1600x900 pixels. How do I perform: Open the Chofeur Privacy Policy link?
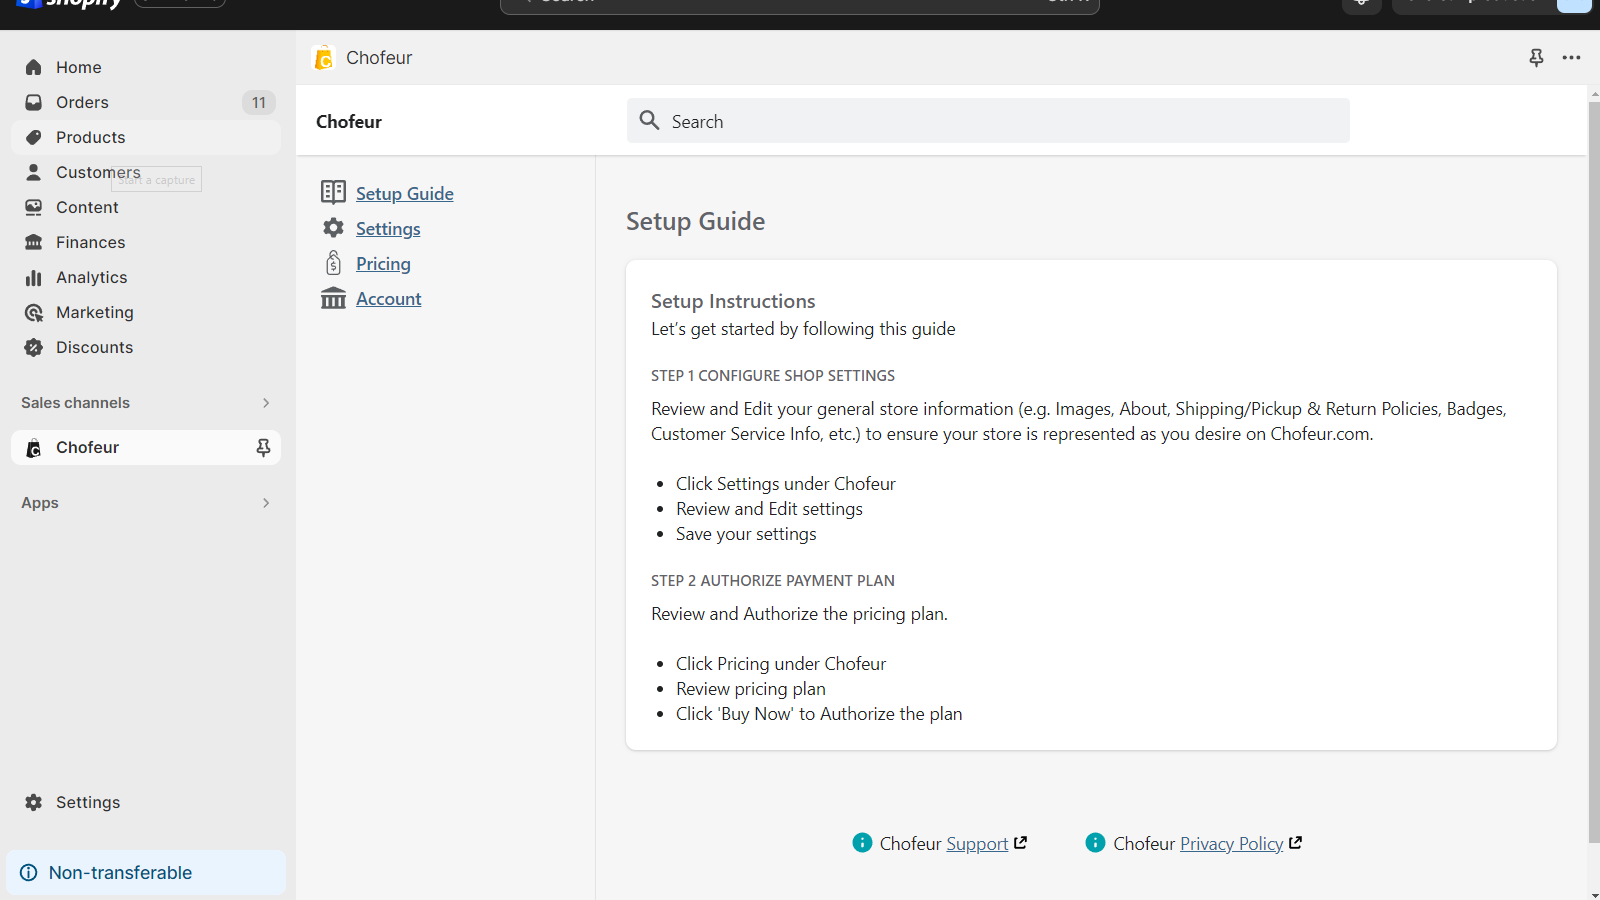1232,844
